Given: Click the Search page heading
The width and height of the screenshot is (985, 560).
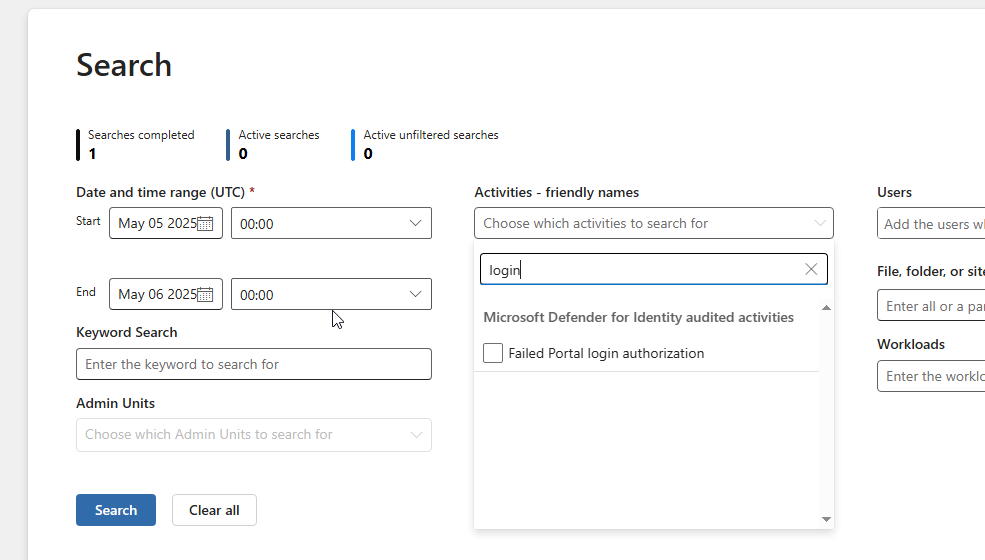Looking at the screenshot, I should coord(124,65).
